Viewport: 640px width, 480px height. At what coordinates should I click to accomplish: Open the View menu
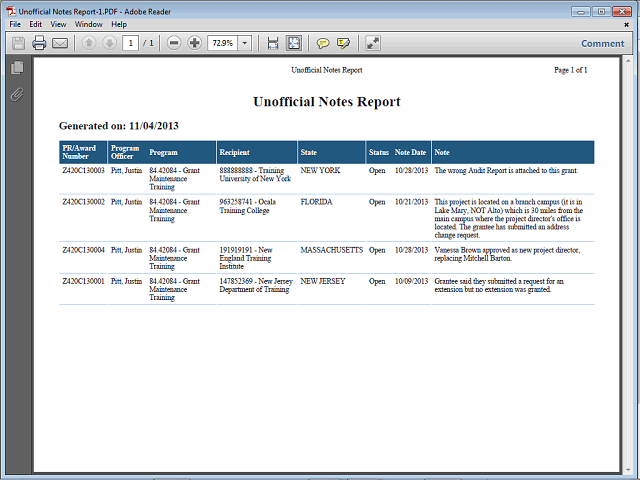[x=58, y=24]
